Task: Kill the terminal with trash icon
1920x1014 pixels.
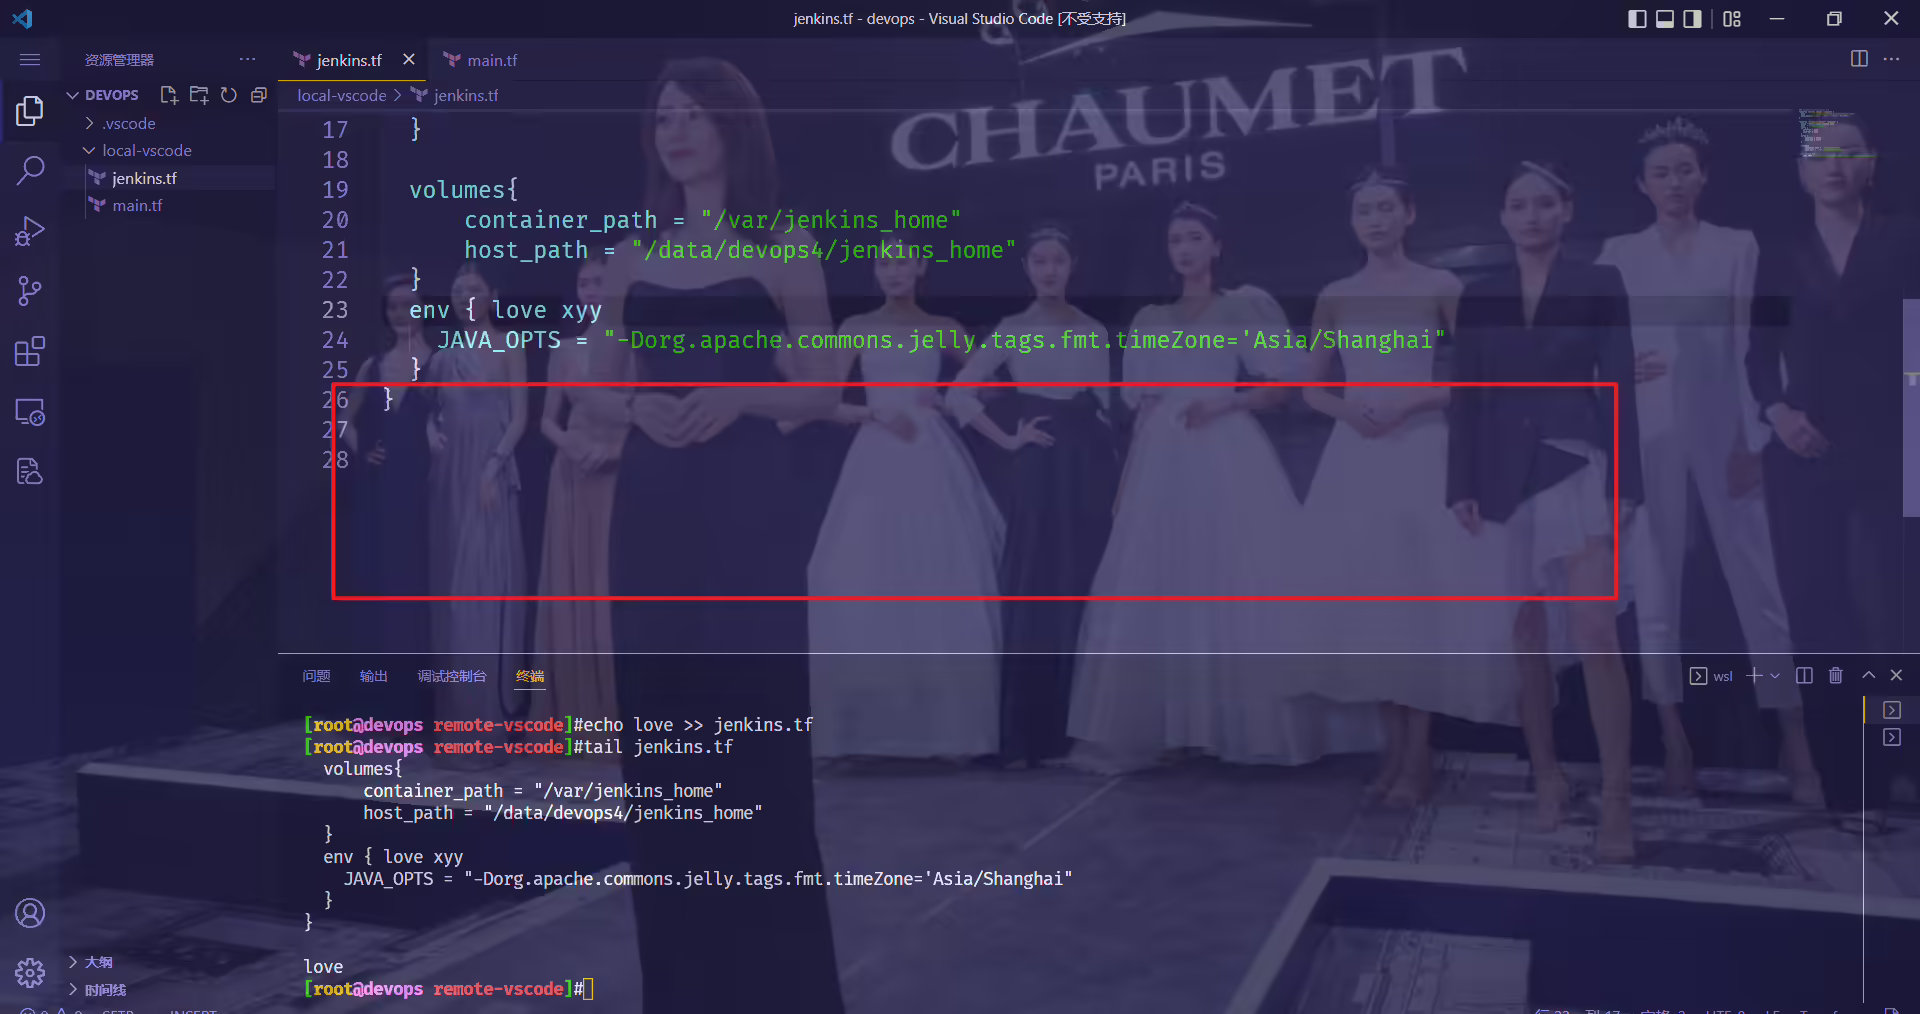Action: 1835,676
